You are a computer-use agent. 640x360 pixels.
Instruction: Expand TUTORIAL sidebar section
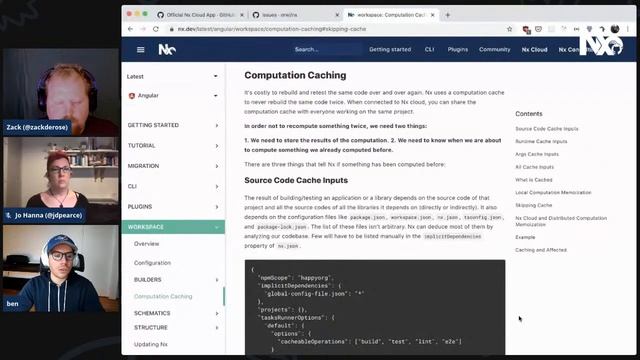coord(173,146)
